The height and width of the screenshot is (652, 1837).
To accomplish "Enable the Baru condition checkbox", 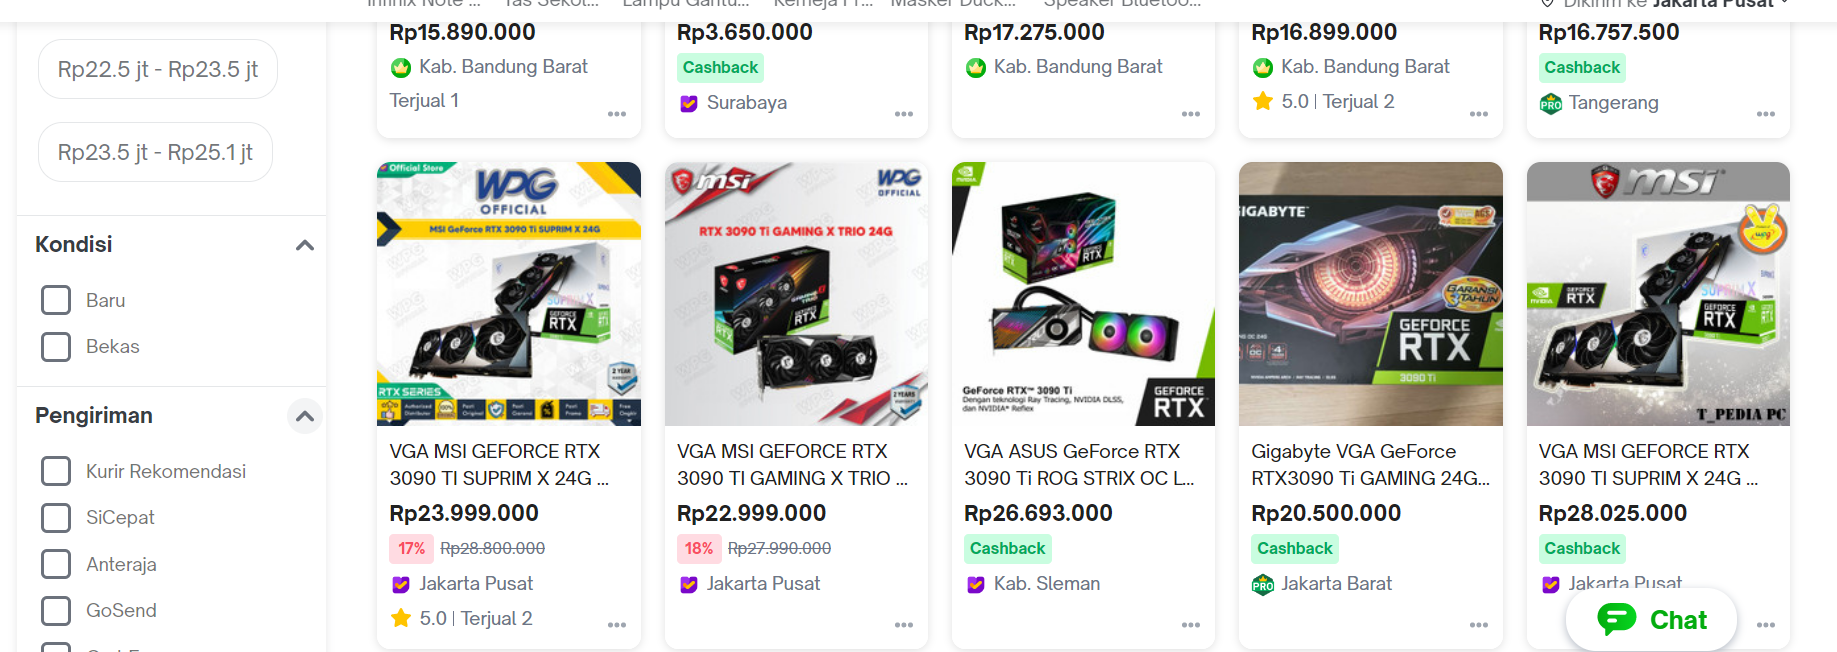I will [56, 300].
